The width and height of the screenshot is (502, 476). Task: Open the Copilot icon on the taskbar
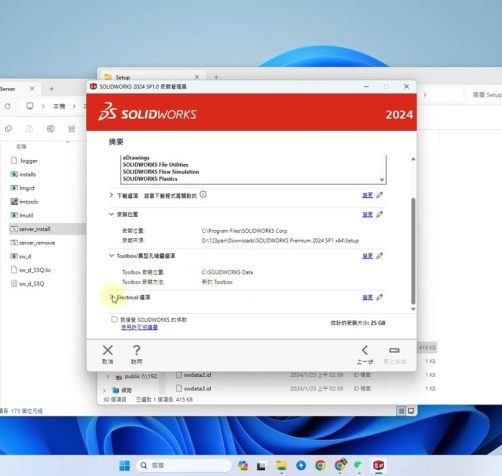coord(243,465)
